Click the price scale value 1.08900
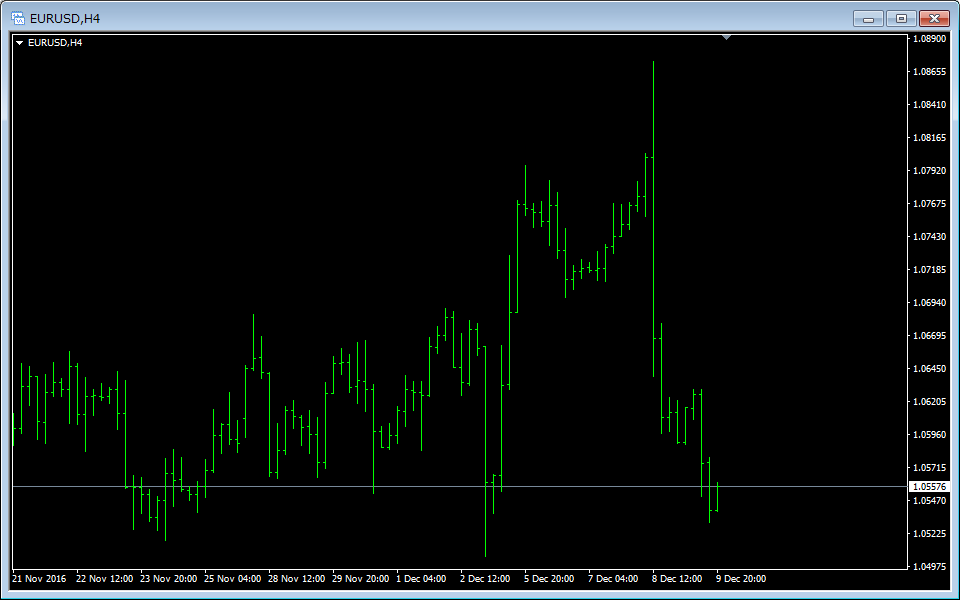This screenshot has height=600, width=960. click(x=929, y=39)
